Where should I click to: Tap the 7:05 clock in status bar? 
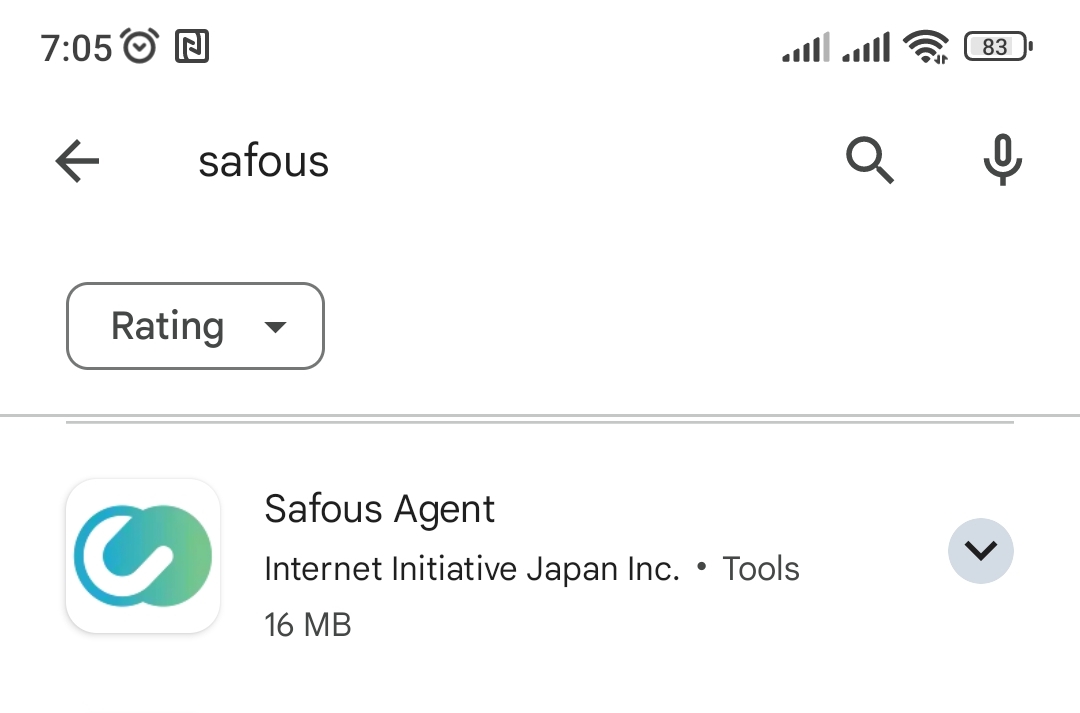click(x=76, y=47)
